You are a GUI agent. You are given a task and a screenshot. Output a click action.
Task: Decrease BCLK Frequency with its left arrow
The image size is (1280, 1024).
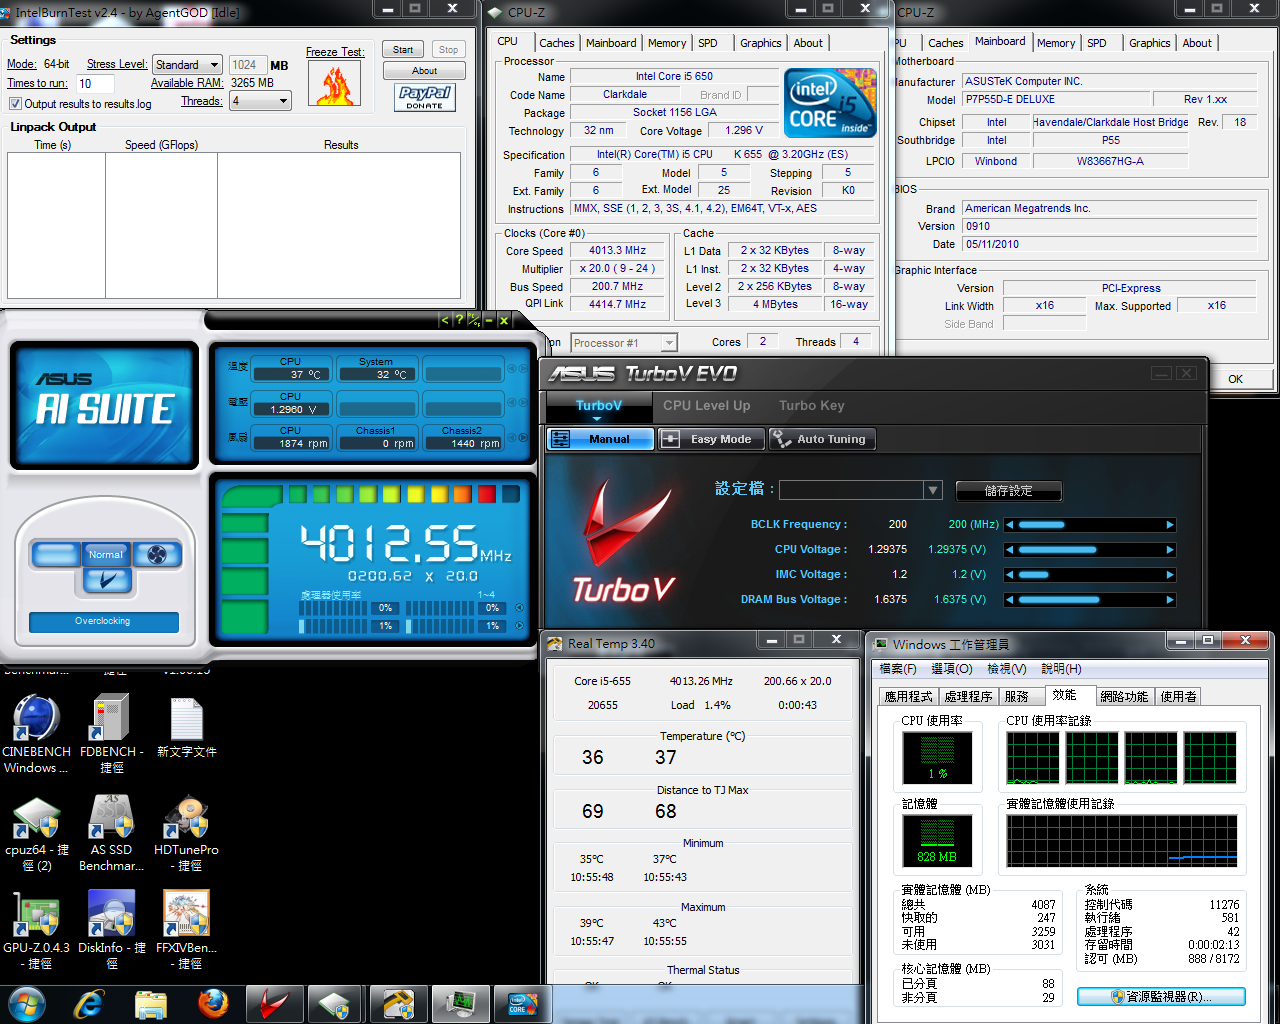pyautogui.click(x=1010, y=525)
